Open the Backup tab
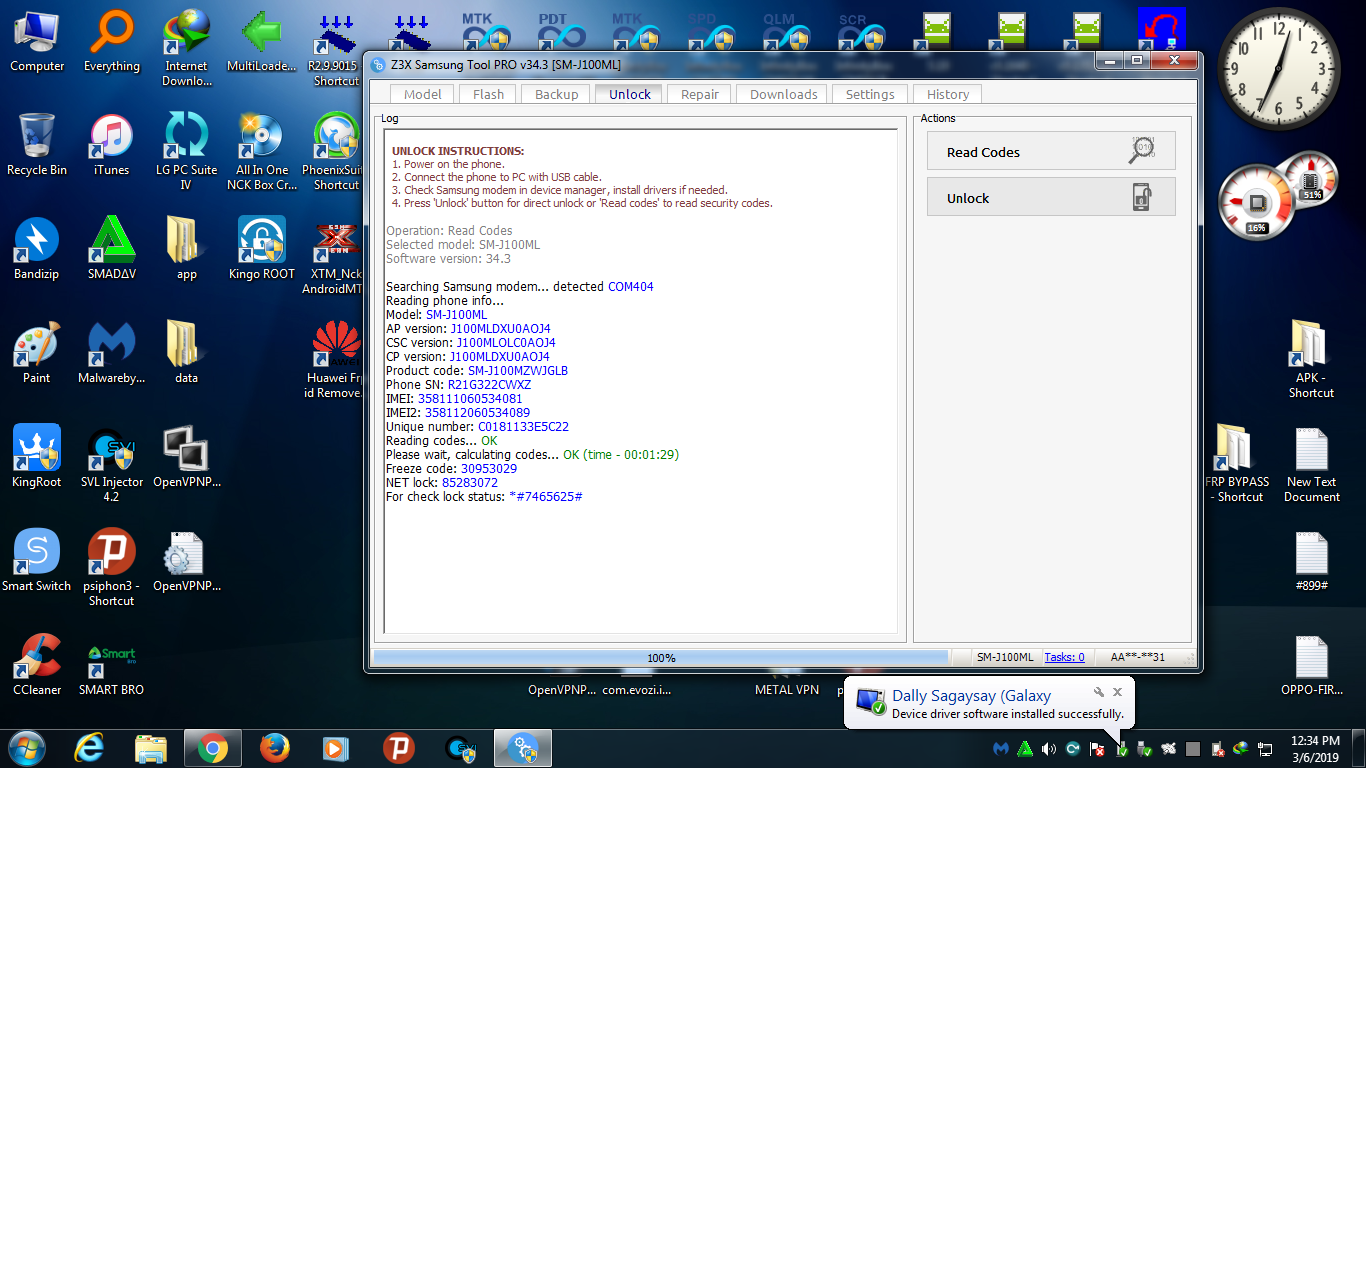The width and height of the screenshot is (1366, 1278). tap(556, 94)
